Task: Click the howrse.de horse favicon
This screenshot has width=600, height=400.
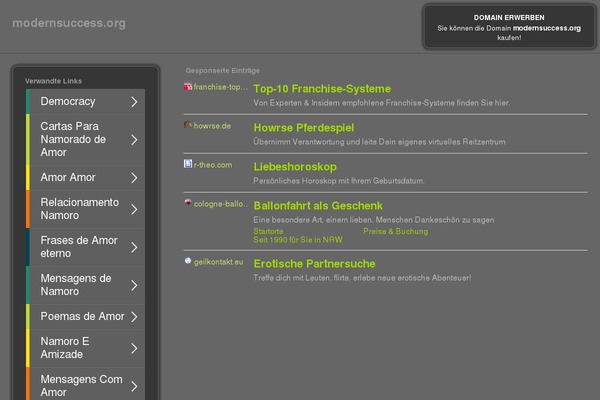Action: click(188, 125)
